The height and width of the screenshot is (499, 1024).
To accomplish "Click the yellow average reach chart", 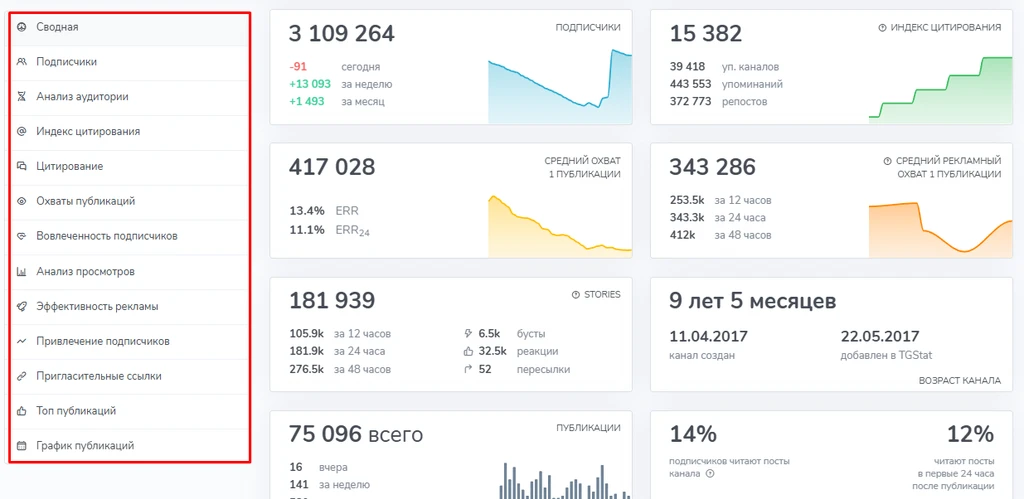I will coord(560,226).
